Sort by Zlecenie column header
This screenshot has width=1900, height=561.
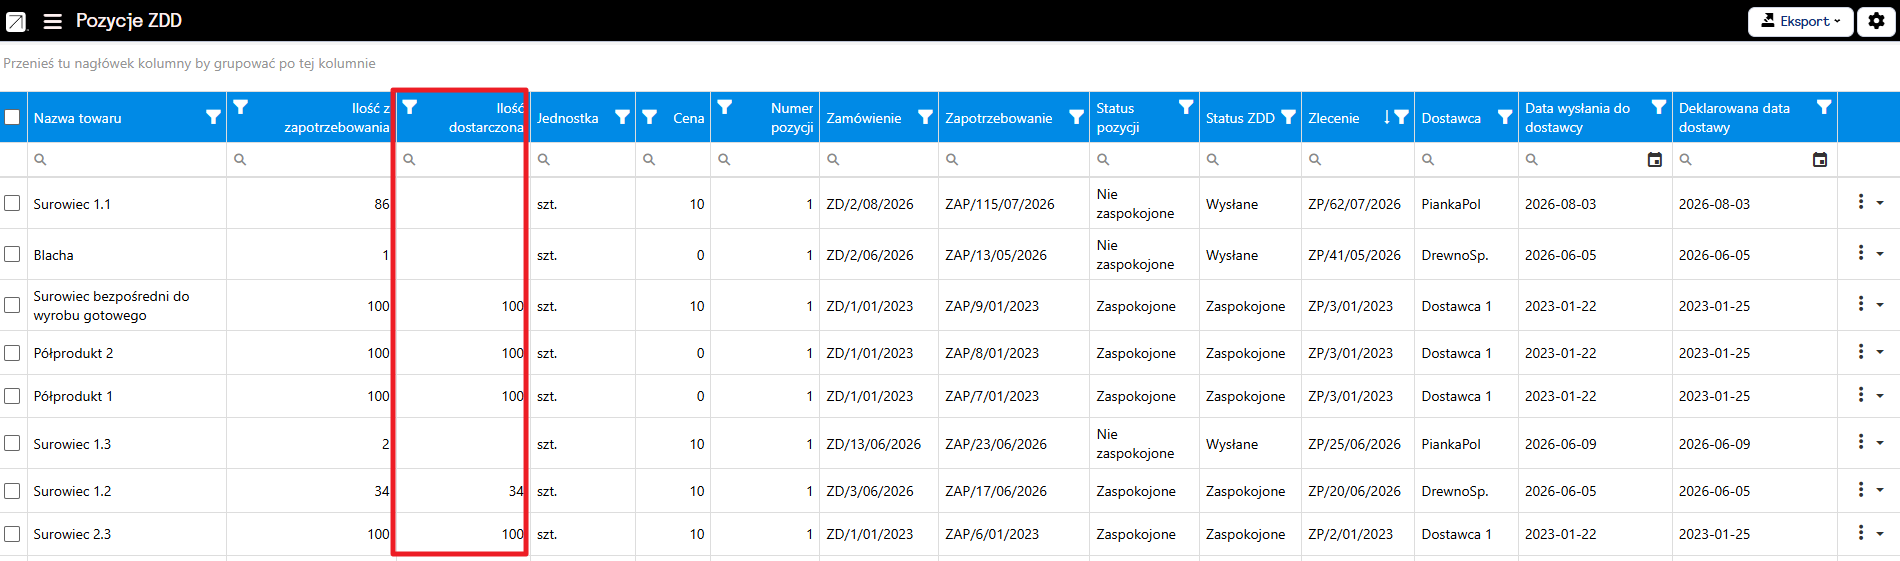coord(1334,118)
